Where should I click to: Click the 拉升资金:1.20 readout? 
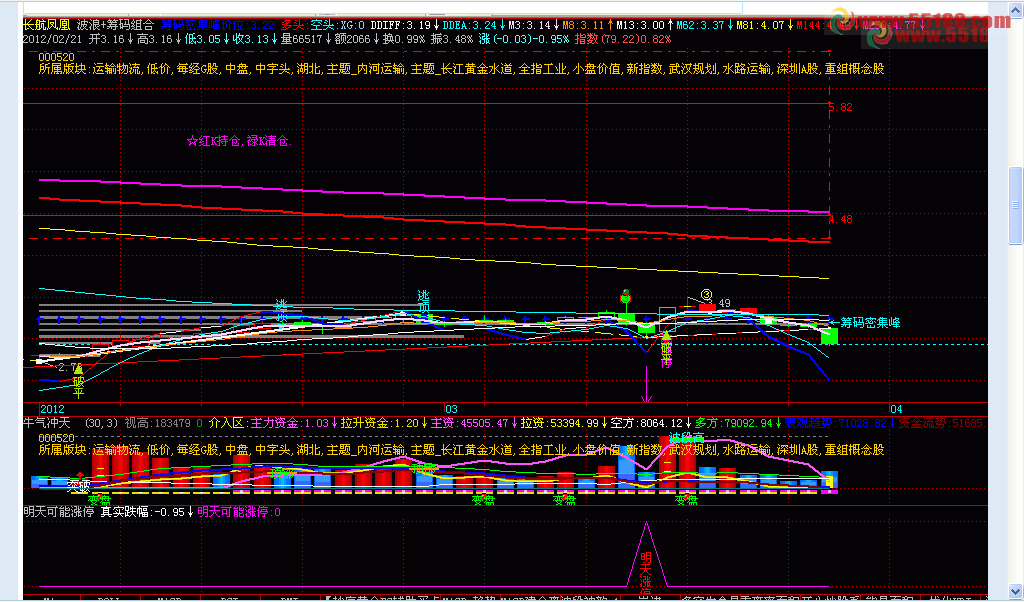tap(380, 423)
